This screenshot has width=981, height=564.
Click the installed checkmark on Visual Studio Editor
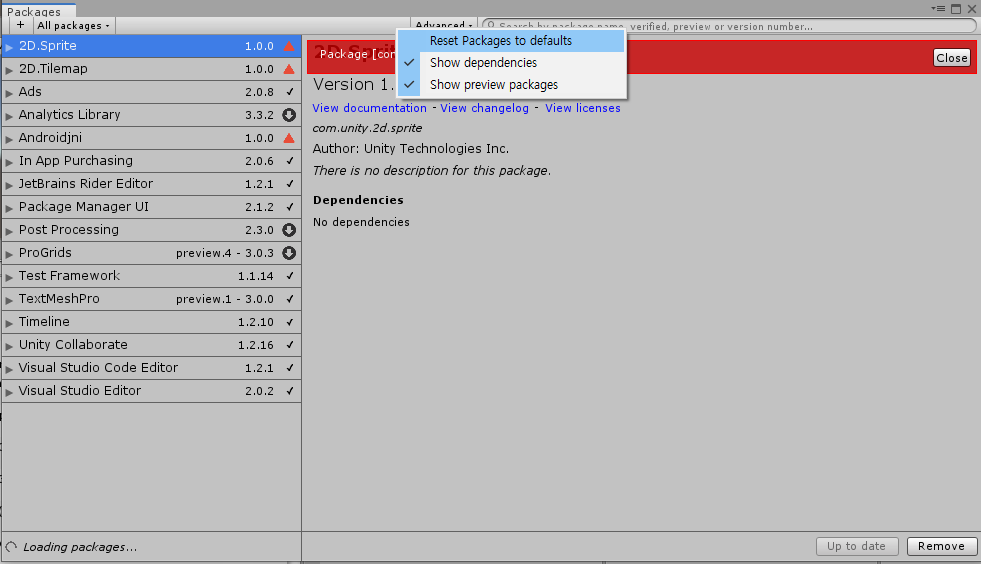click(x=290, y=391)
